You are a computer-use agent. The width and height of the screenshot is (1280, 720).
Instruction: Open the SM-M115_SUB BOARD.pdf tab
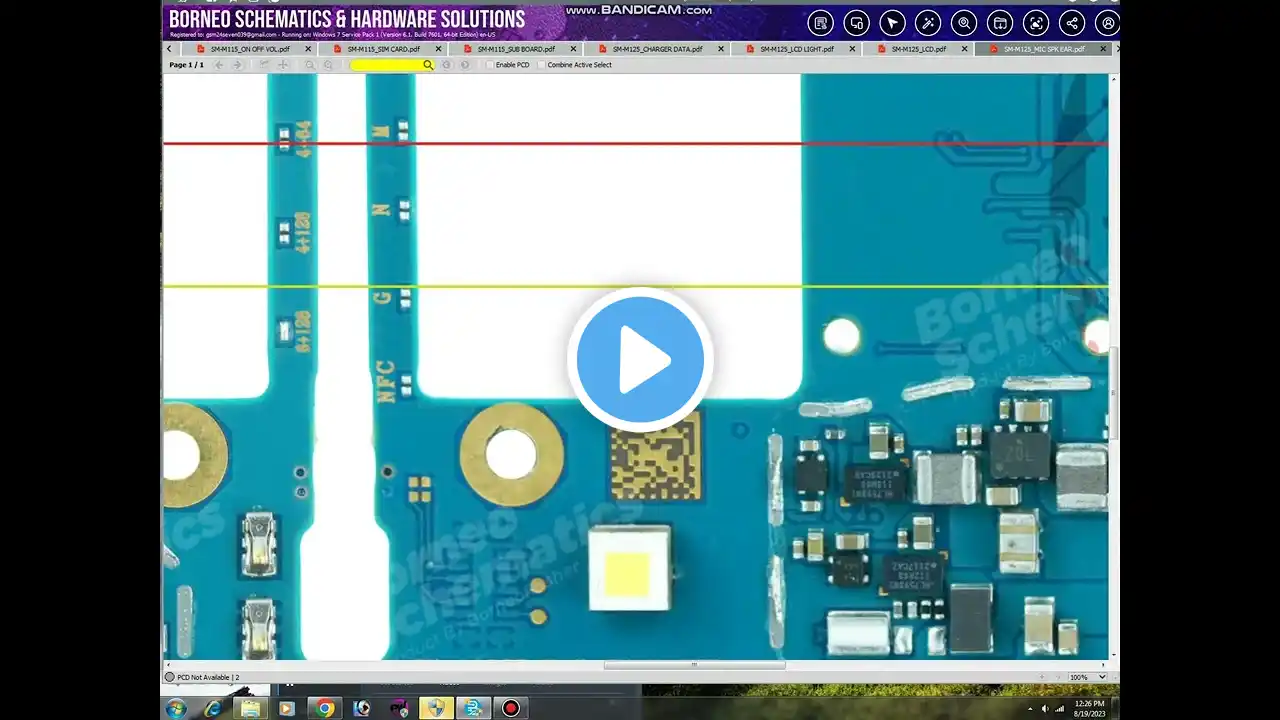coord(516,49)
